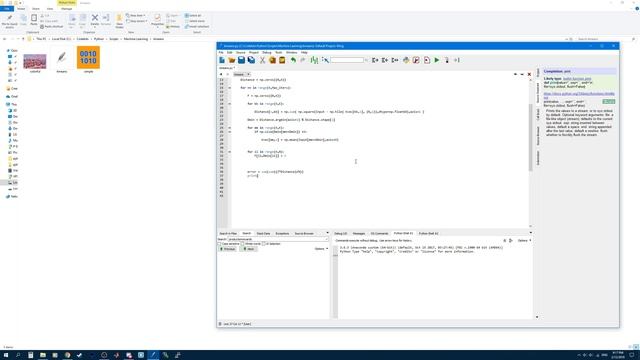Click Pin to Quick access in Explorer ribbon
The height and width of the screenshot is (360, 640).
coord(9,20)
